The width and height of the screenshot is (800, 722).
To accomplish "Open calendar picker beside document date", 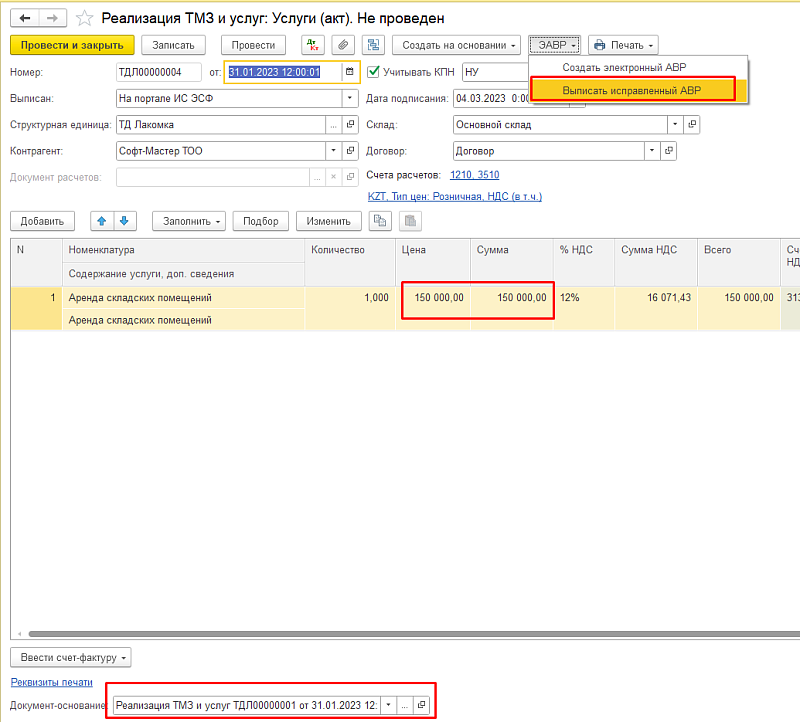I will [x=349, y=72].
